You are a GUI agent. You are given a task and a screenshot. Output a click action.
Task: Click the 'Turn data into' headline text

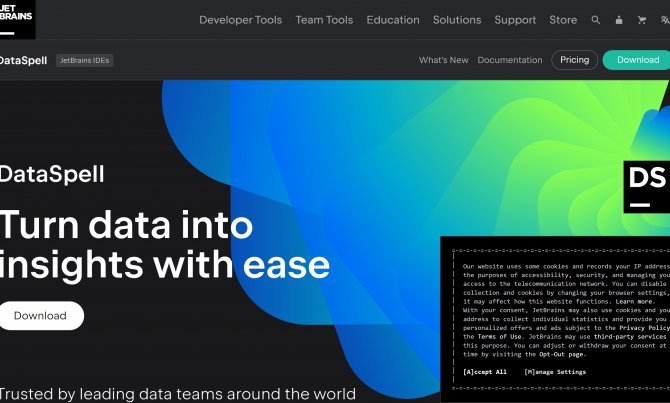(126, 225)
